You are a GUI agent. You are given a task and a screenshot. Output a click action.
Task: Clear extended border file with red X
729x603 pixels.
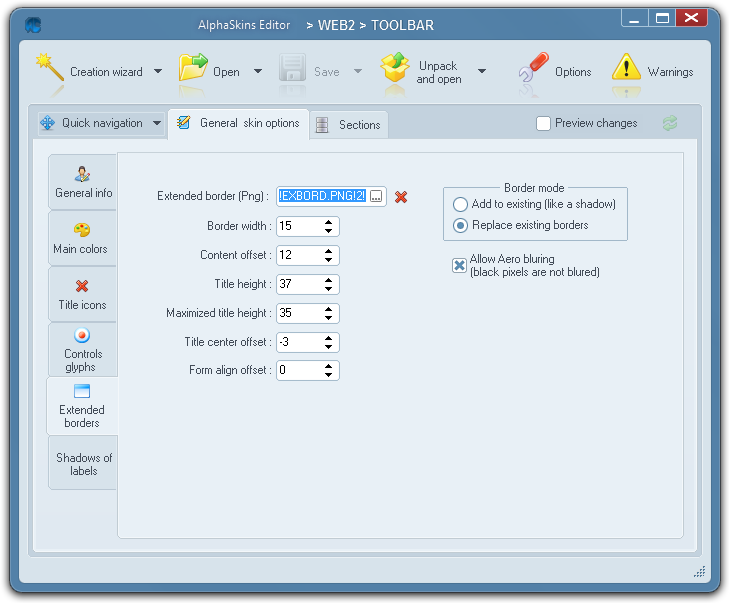click(401, 197)
